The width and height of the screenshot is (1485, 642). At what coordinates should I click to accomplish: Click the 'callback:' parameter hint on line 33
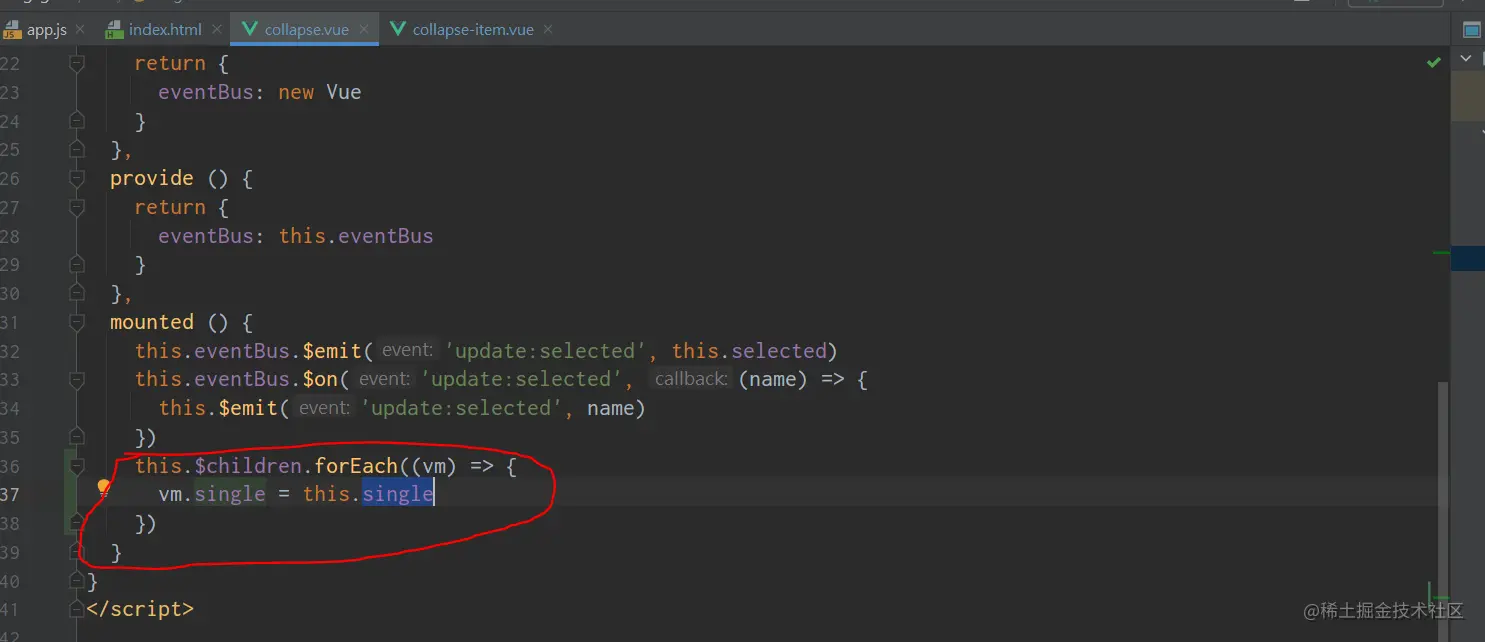coord(690,379)
